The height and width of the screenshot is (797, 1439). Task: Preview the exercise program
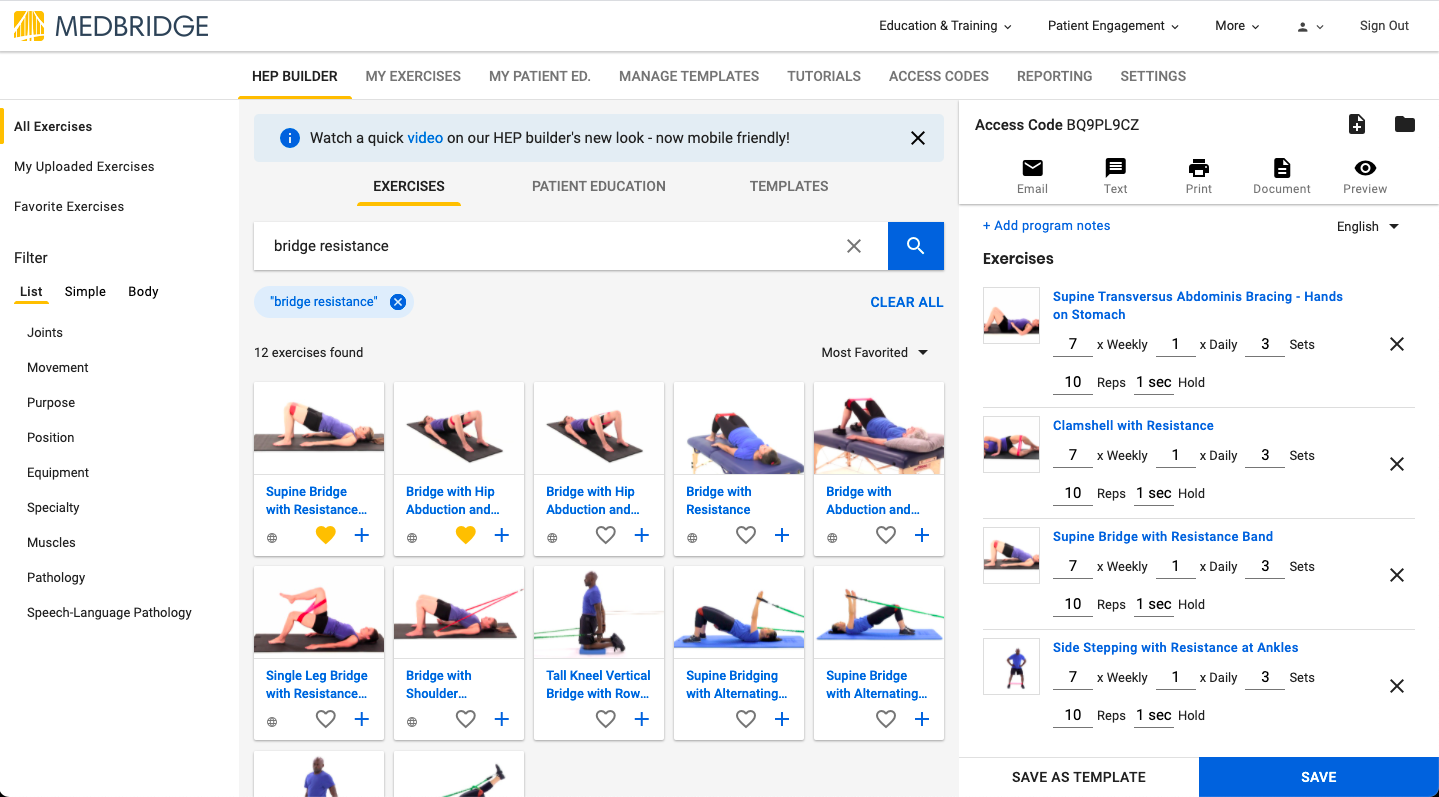pyautogui.click(x=1365, y=176)
